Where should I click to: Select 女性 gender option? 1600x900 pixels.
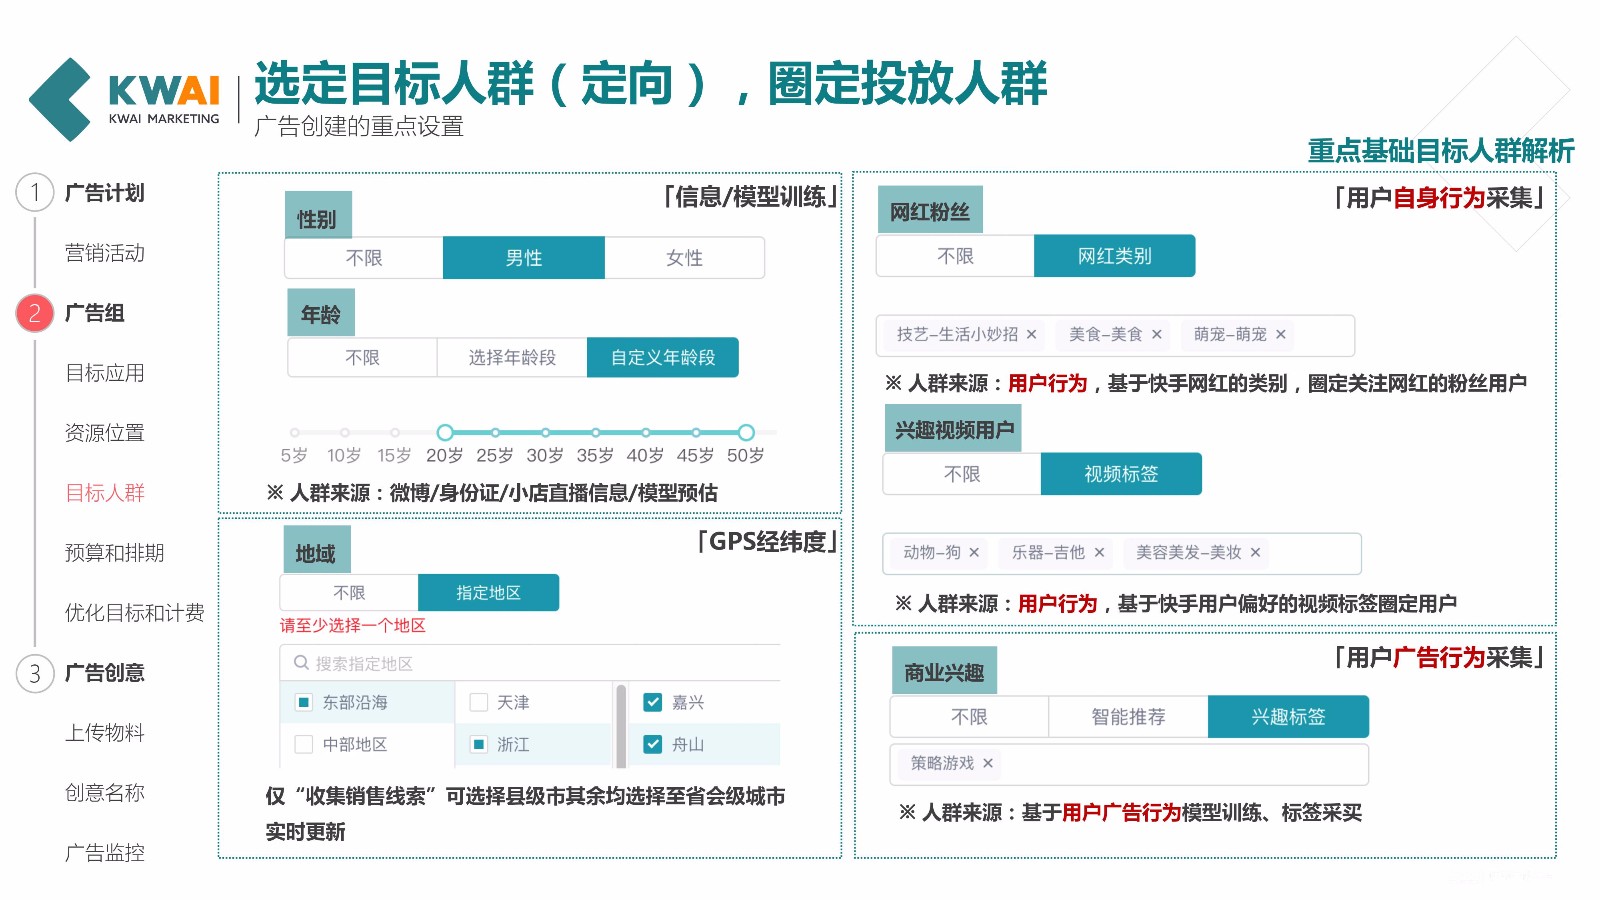[x=684, y=258]
